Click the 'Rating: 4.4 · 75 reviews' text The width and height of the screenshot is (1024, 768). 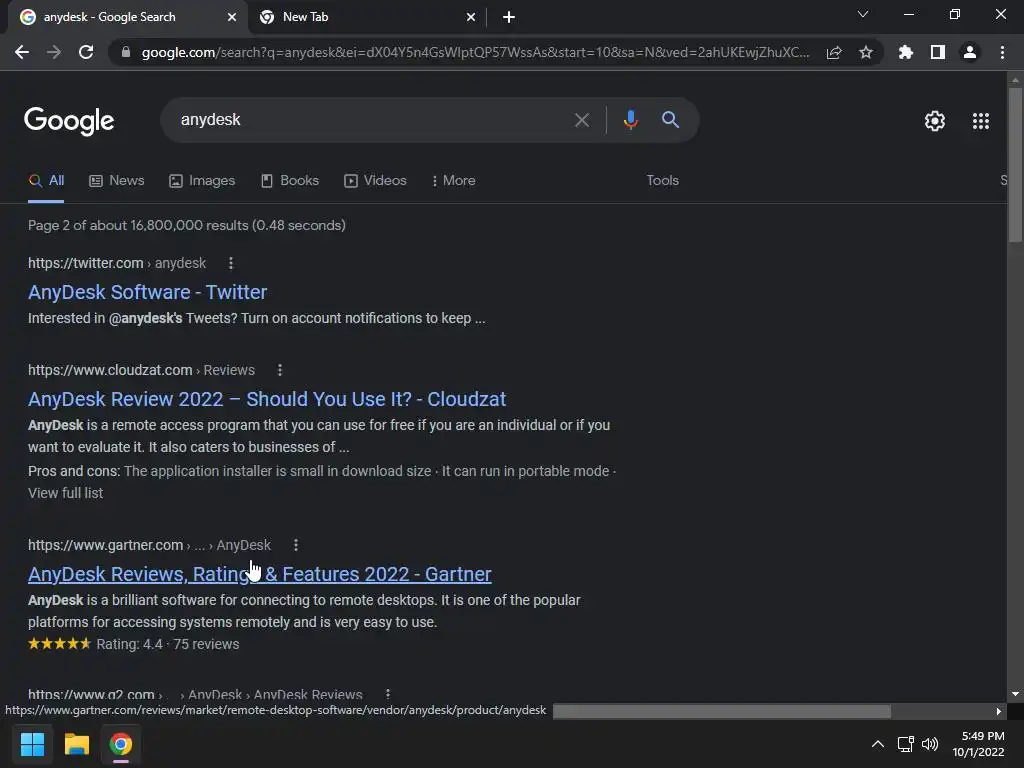point(168,645)
